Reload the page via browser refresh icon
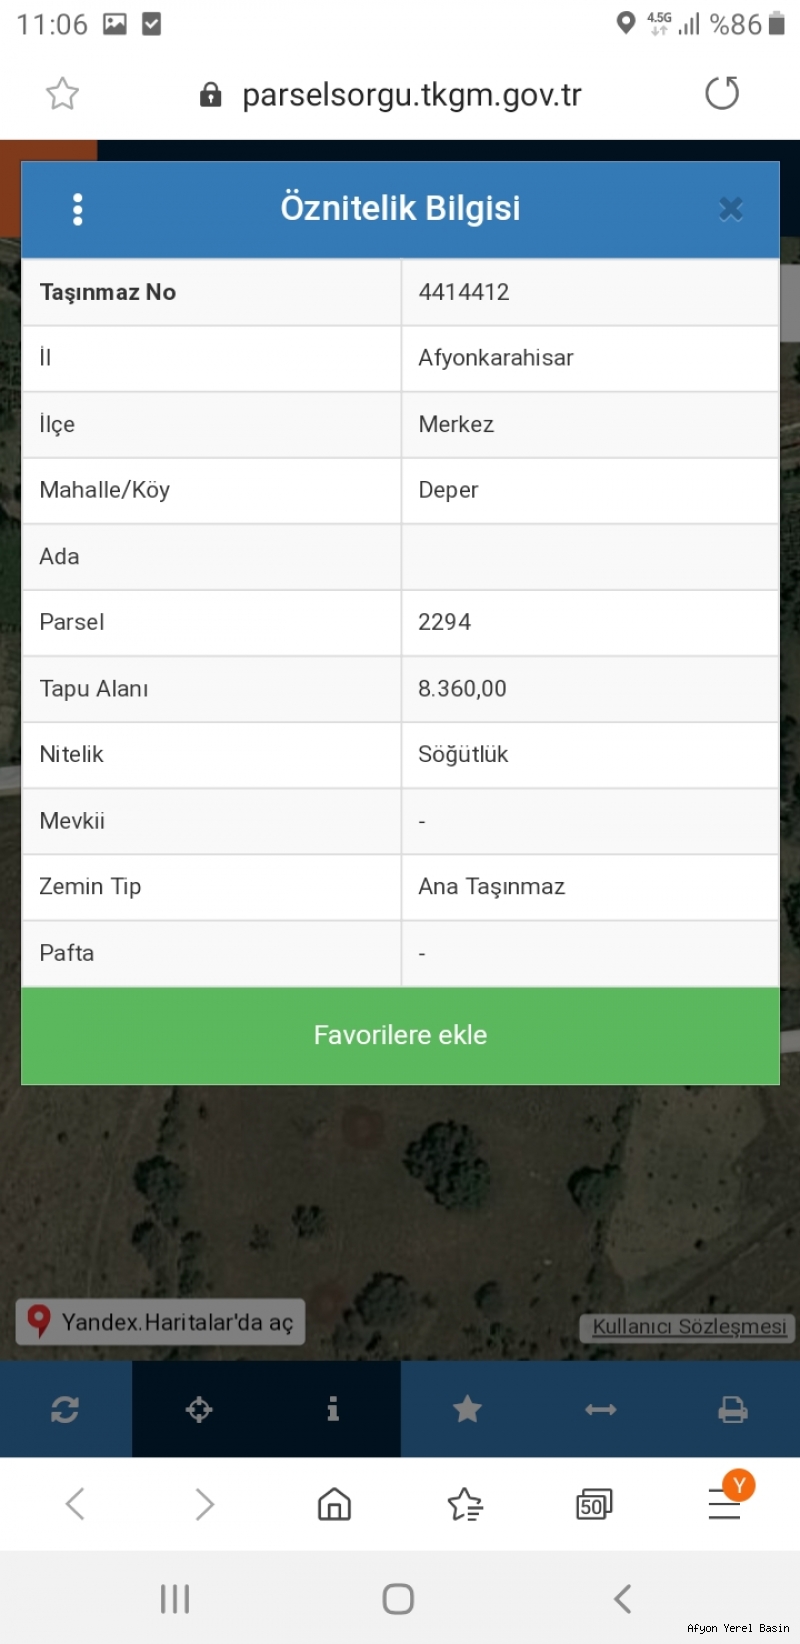 (x=722, y=94)
